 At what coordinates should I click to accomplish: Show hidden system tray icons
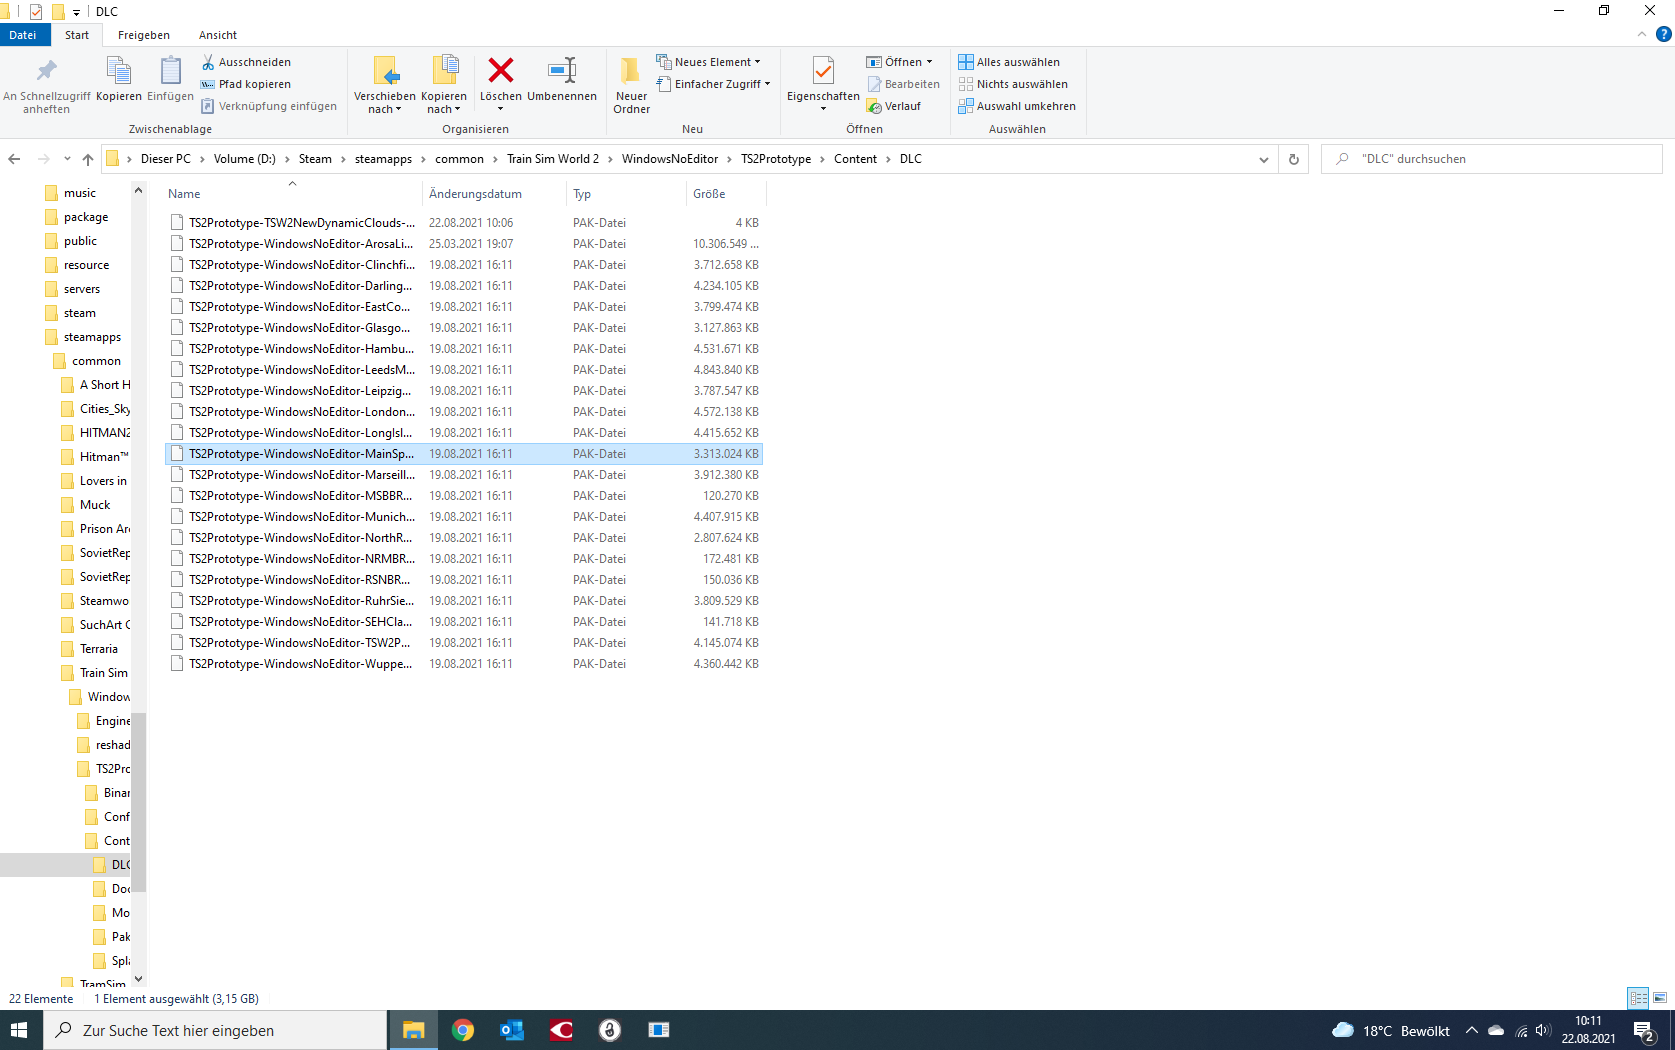click(x=1471, y=1030)
